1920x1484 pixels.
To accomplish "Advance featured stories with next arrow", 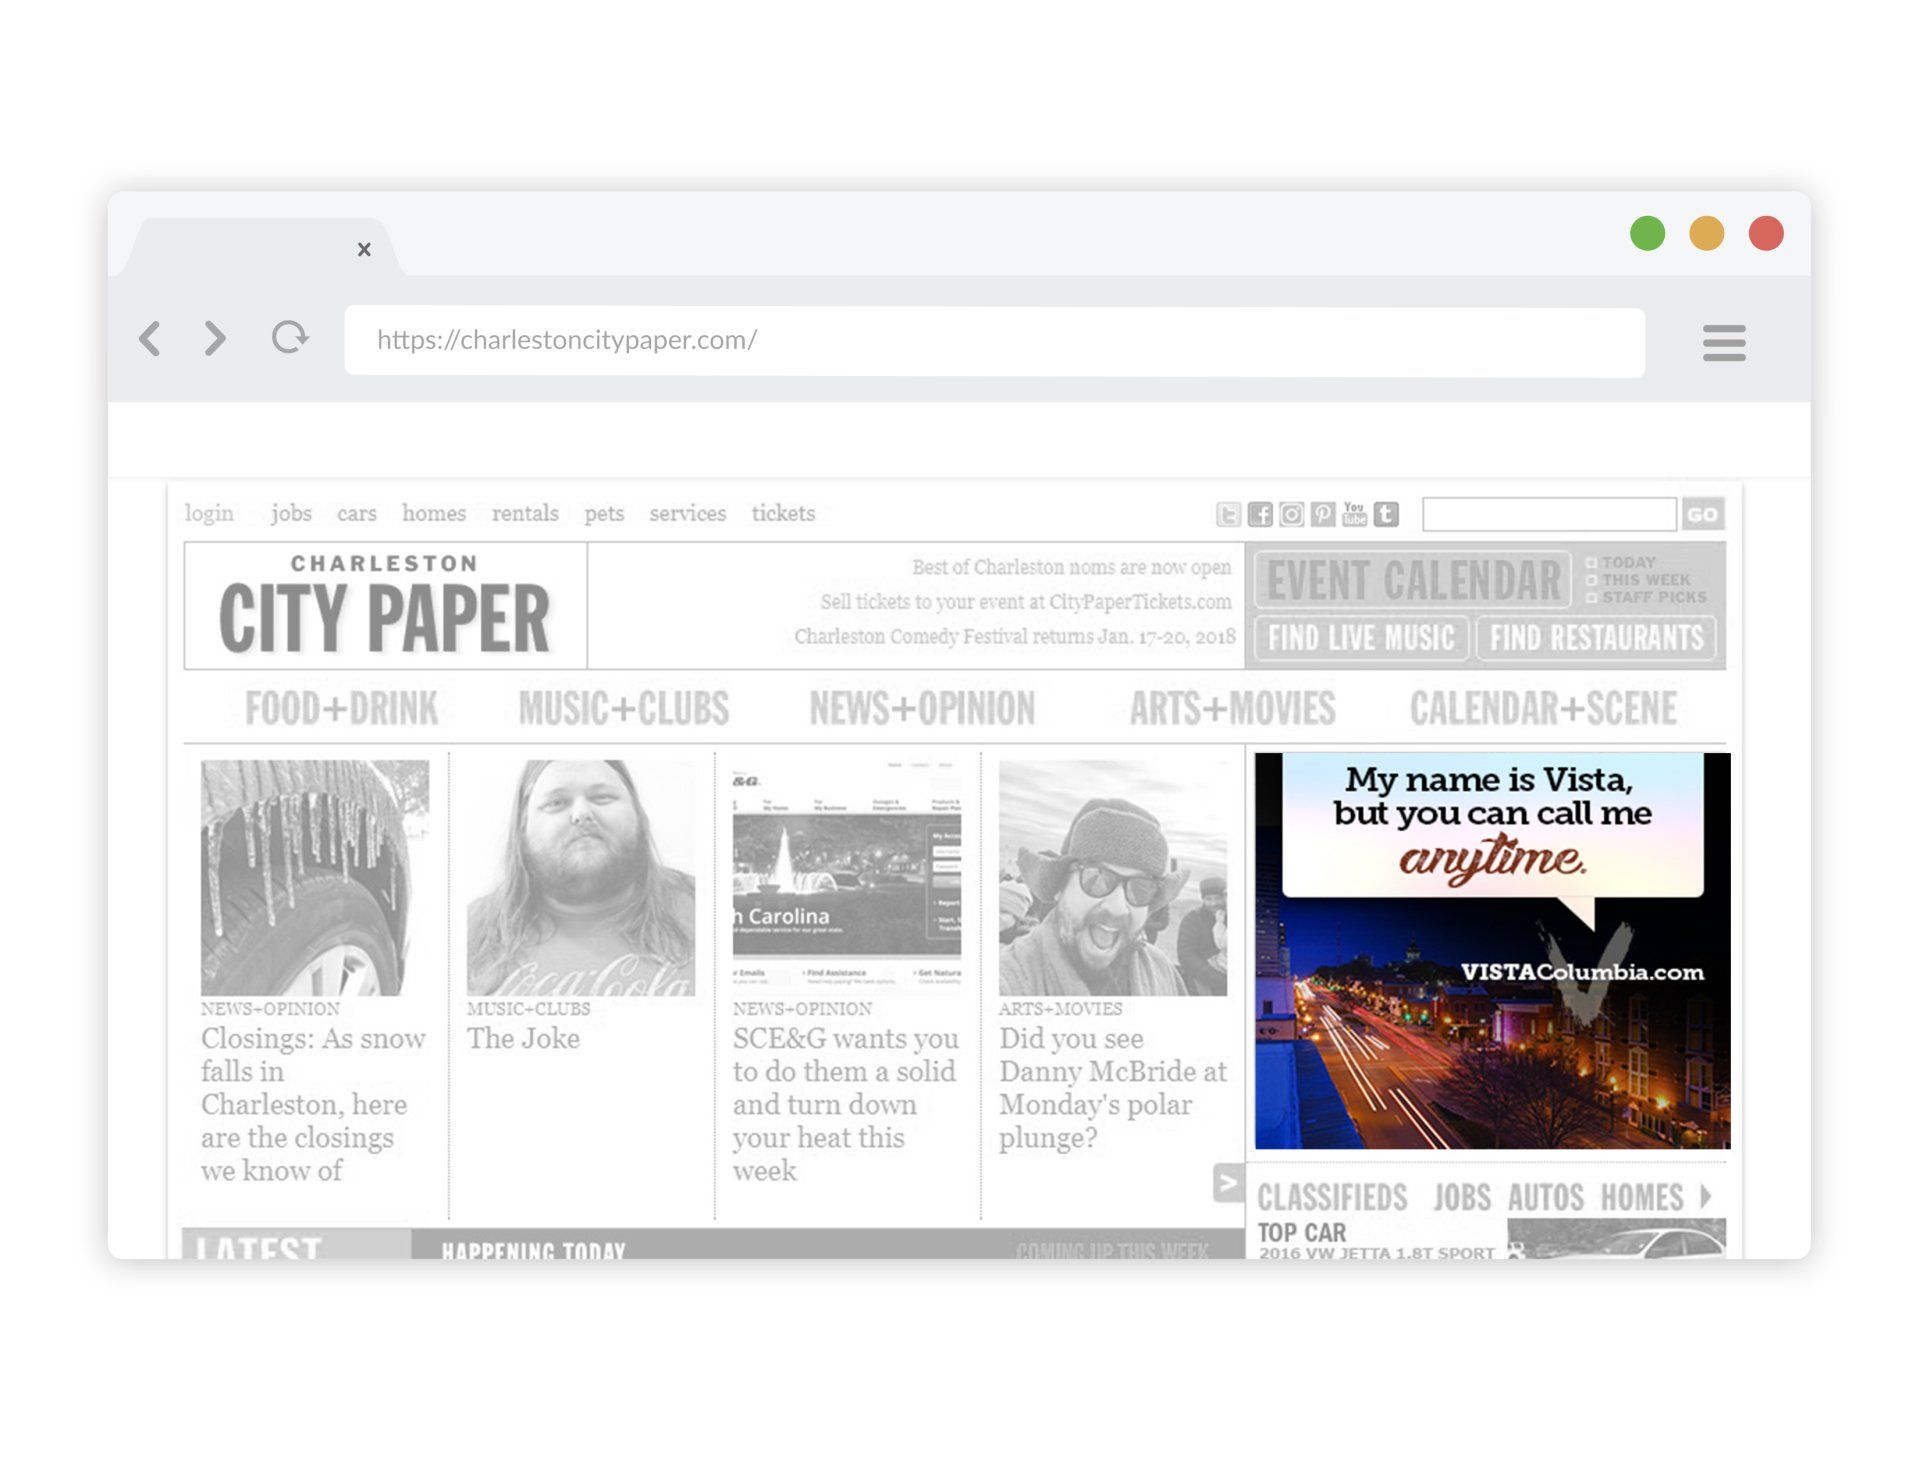I will tap(1228, 1183).
